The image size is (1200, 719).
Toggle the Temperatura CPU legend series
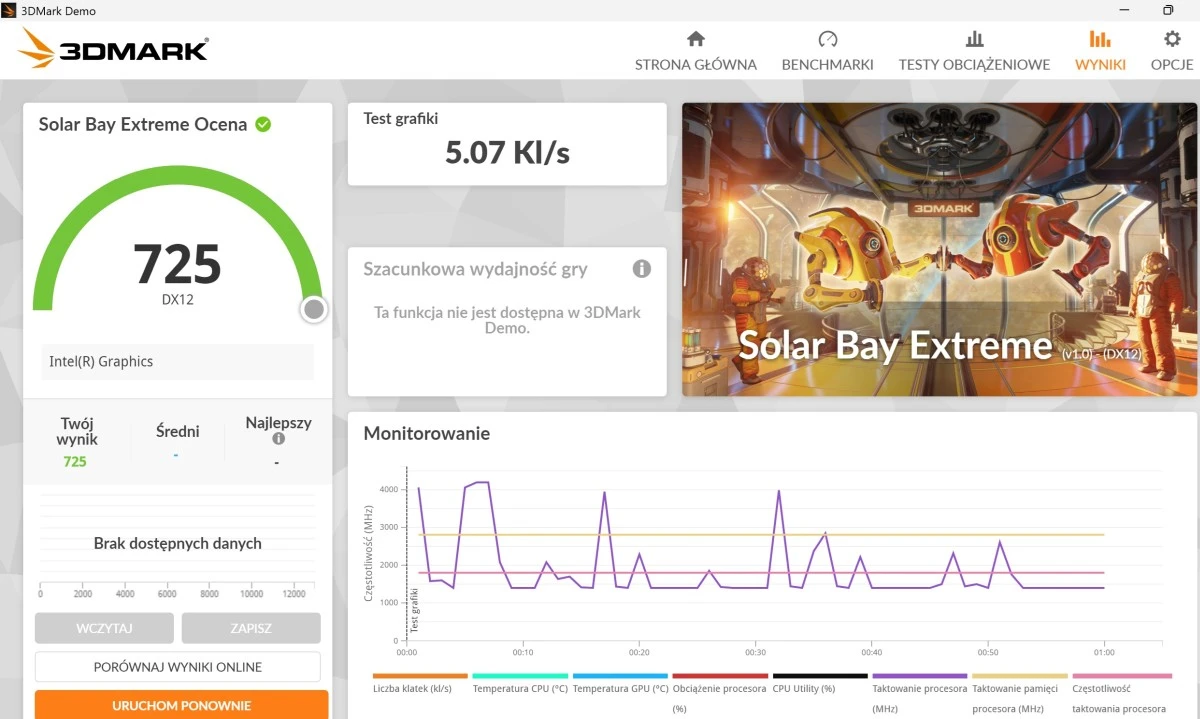(520, 688)
